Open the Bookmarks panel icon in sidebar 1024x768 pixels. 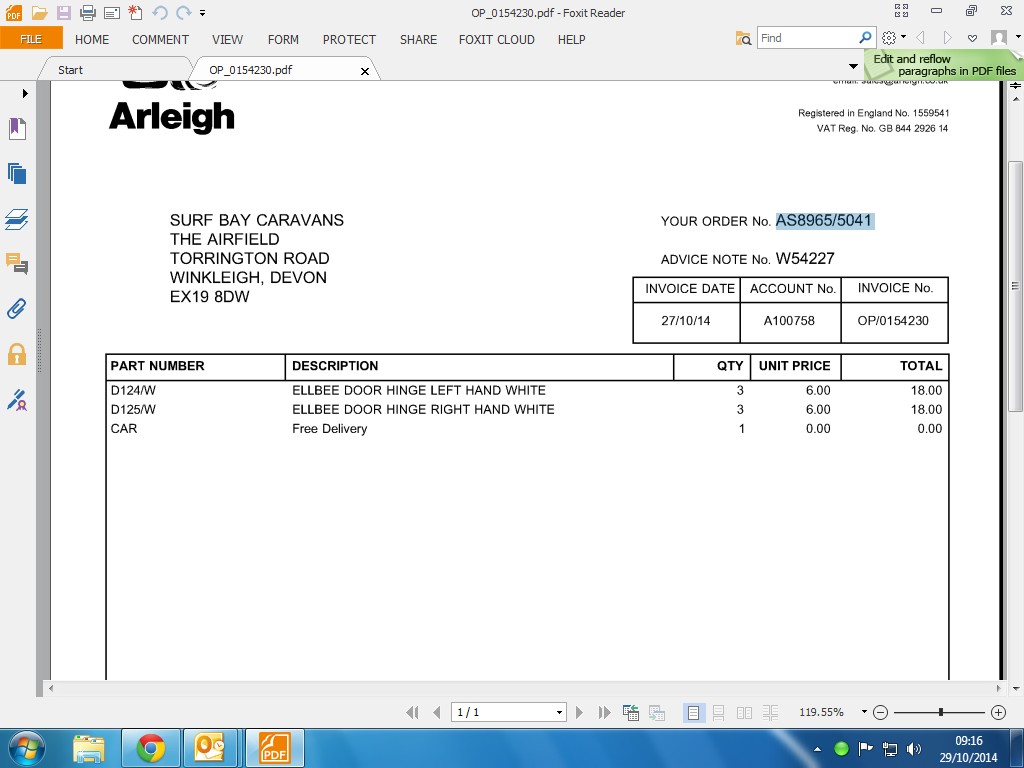coord(18,129)
